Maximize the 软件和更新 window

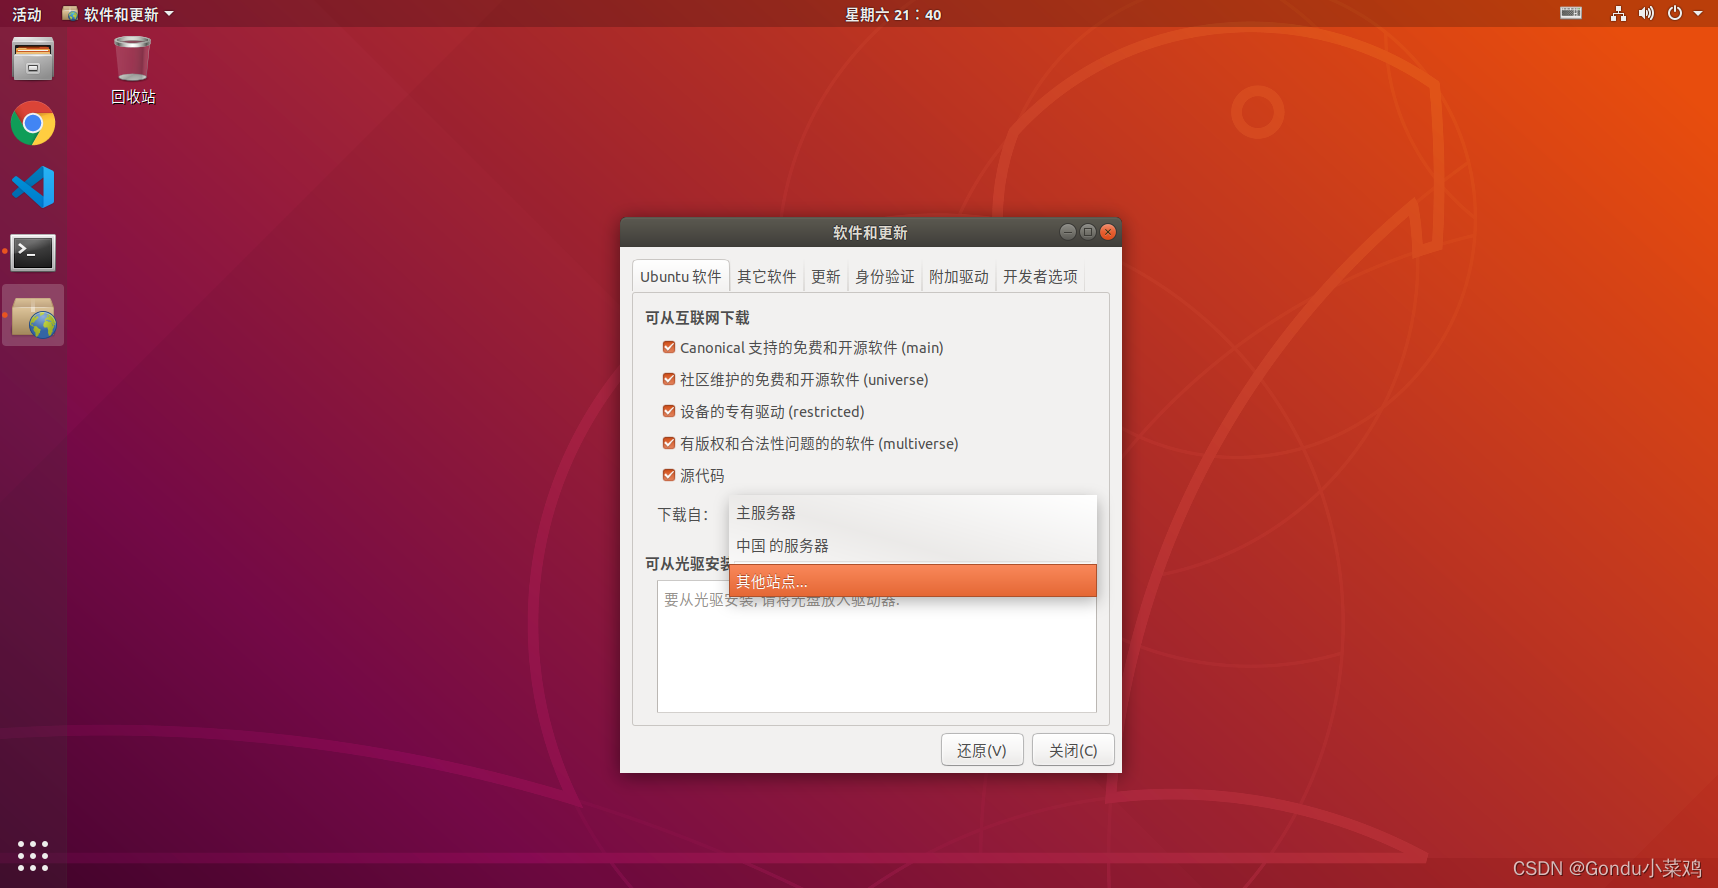1088,232
